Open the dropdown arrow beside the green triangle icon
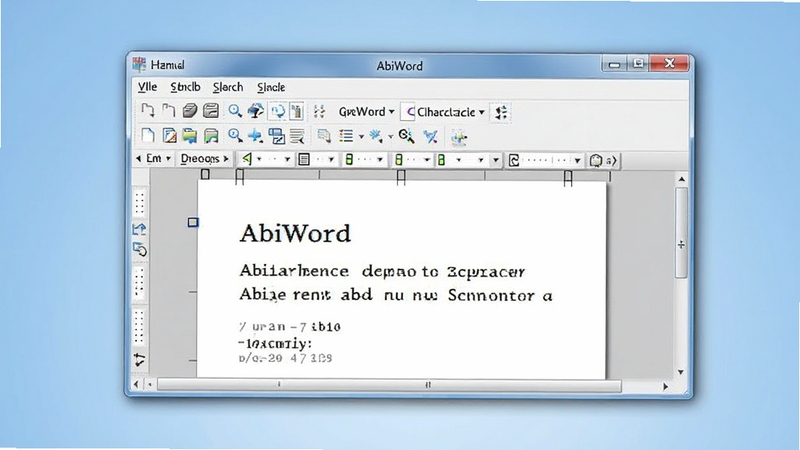Viewport: 800px width, 450px height. click(259, 160)
